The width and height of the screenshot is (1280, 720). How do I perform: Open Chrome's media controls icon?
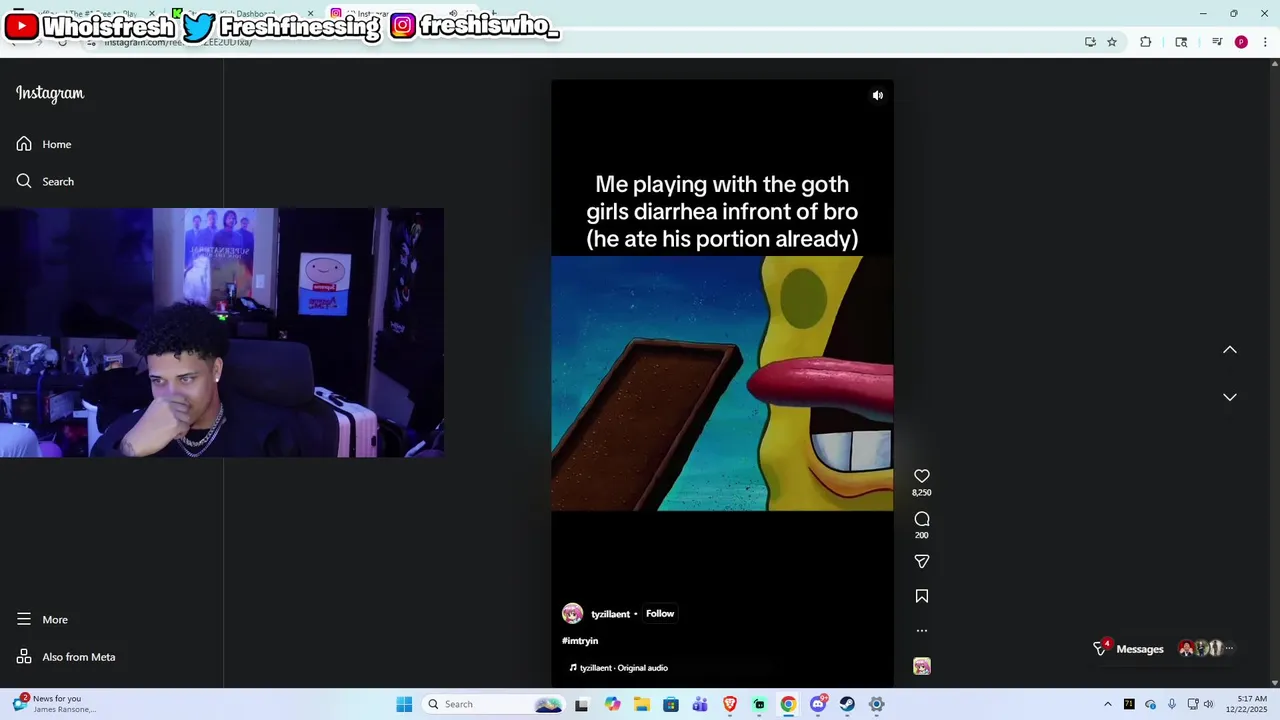[1217, 42]
